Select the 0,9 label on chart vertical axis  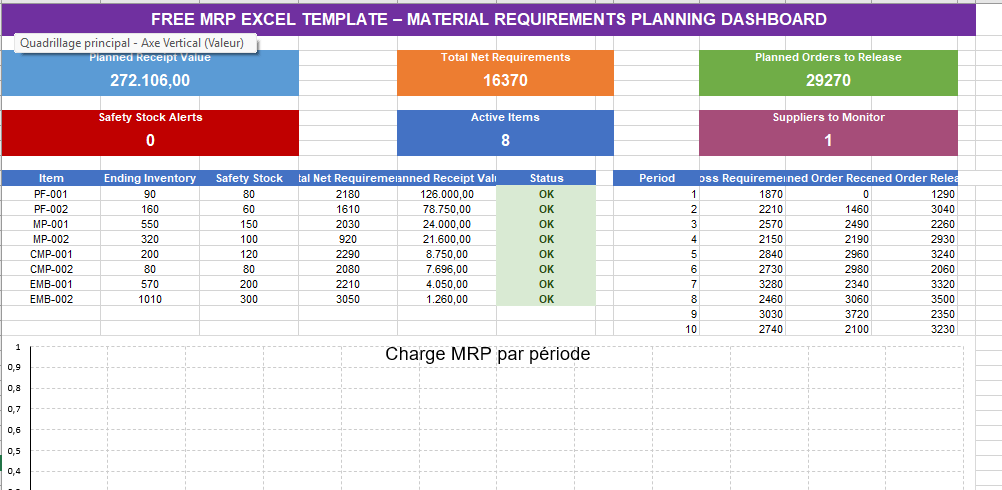pos(14,367)
